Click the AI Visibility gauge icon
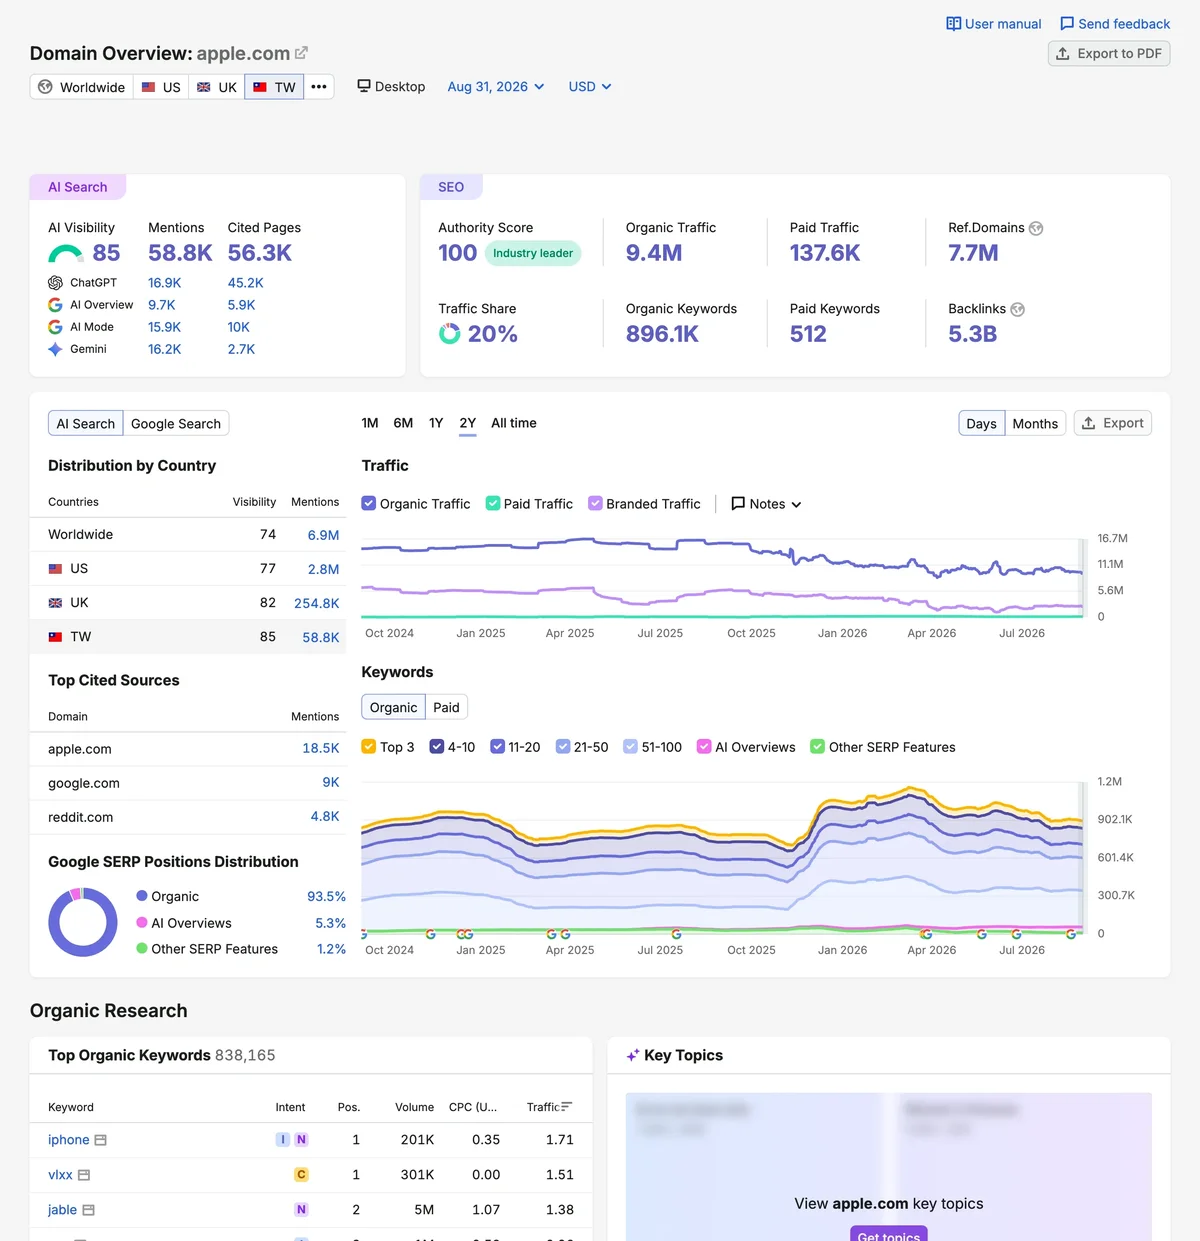Screen dimensions: 1200x1241 [x=66, y=254]
